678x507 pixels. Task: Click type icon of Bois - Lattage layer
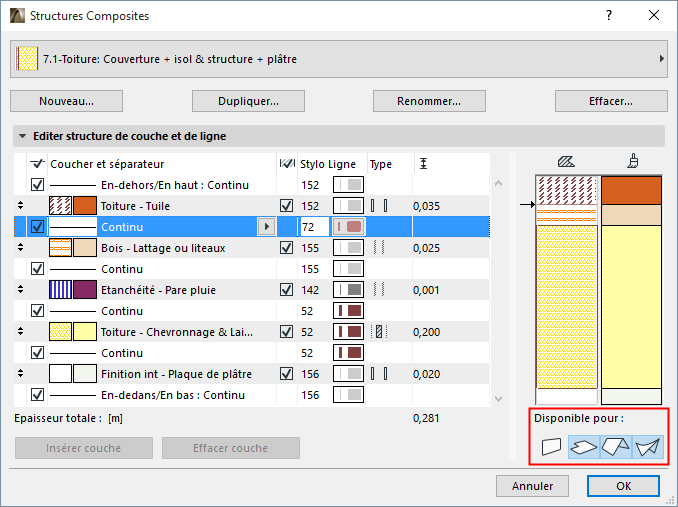[379, 248]
